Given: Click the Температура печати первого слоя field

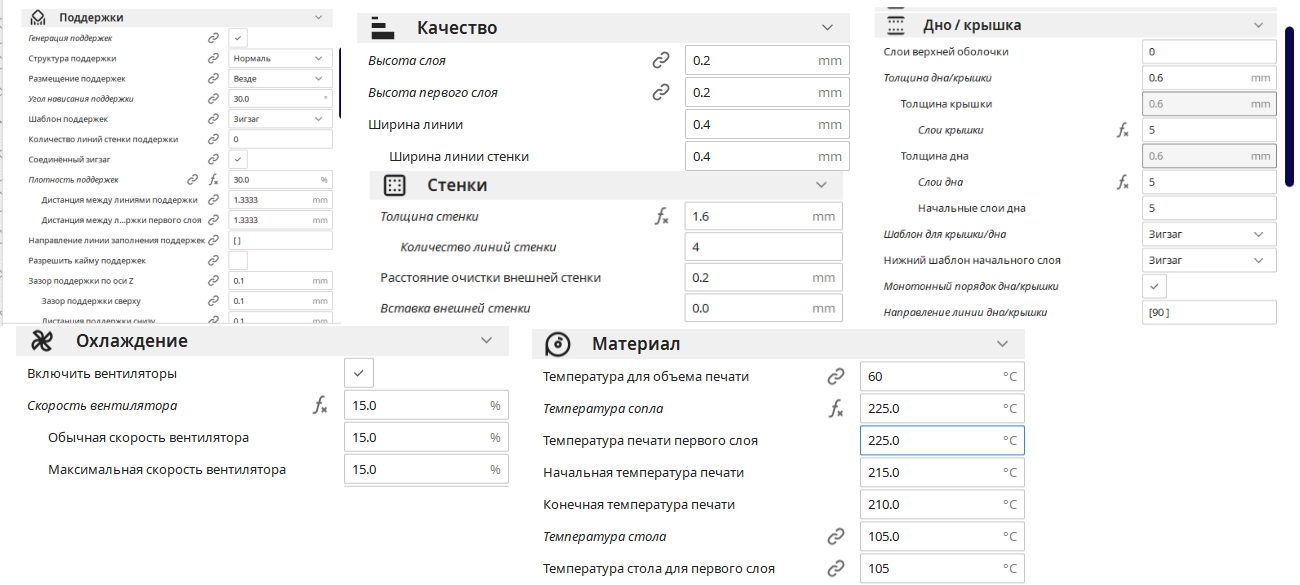Looking at the screenshot, I should coord(942,441).
